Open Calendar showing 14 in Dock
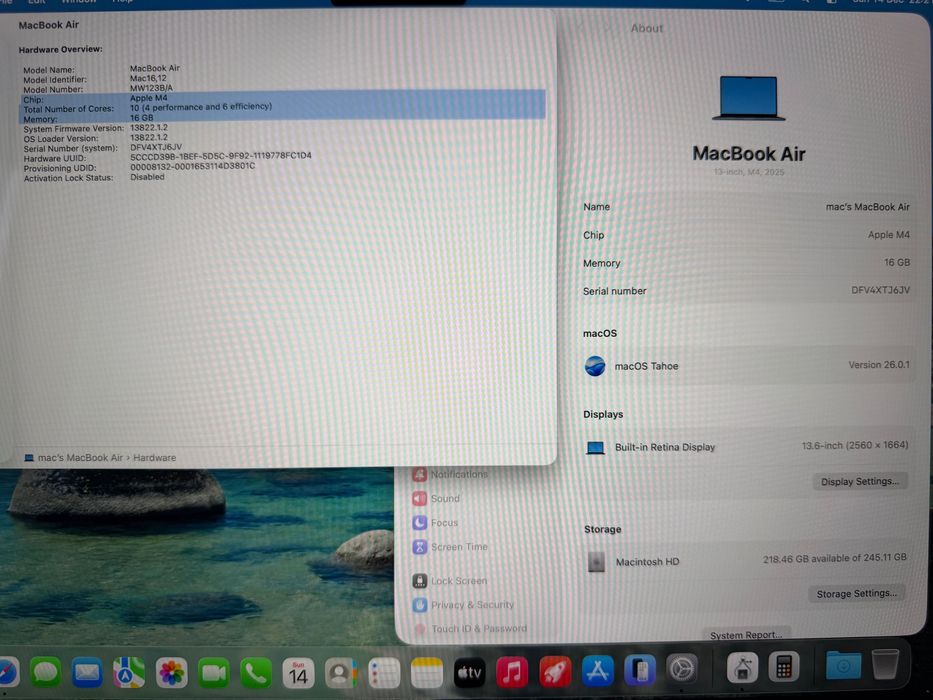The width and height of the screenshot is (933, 700). coord(298,673)
